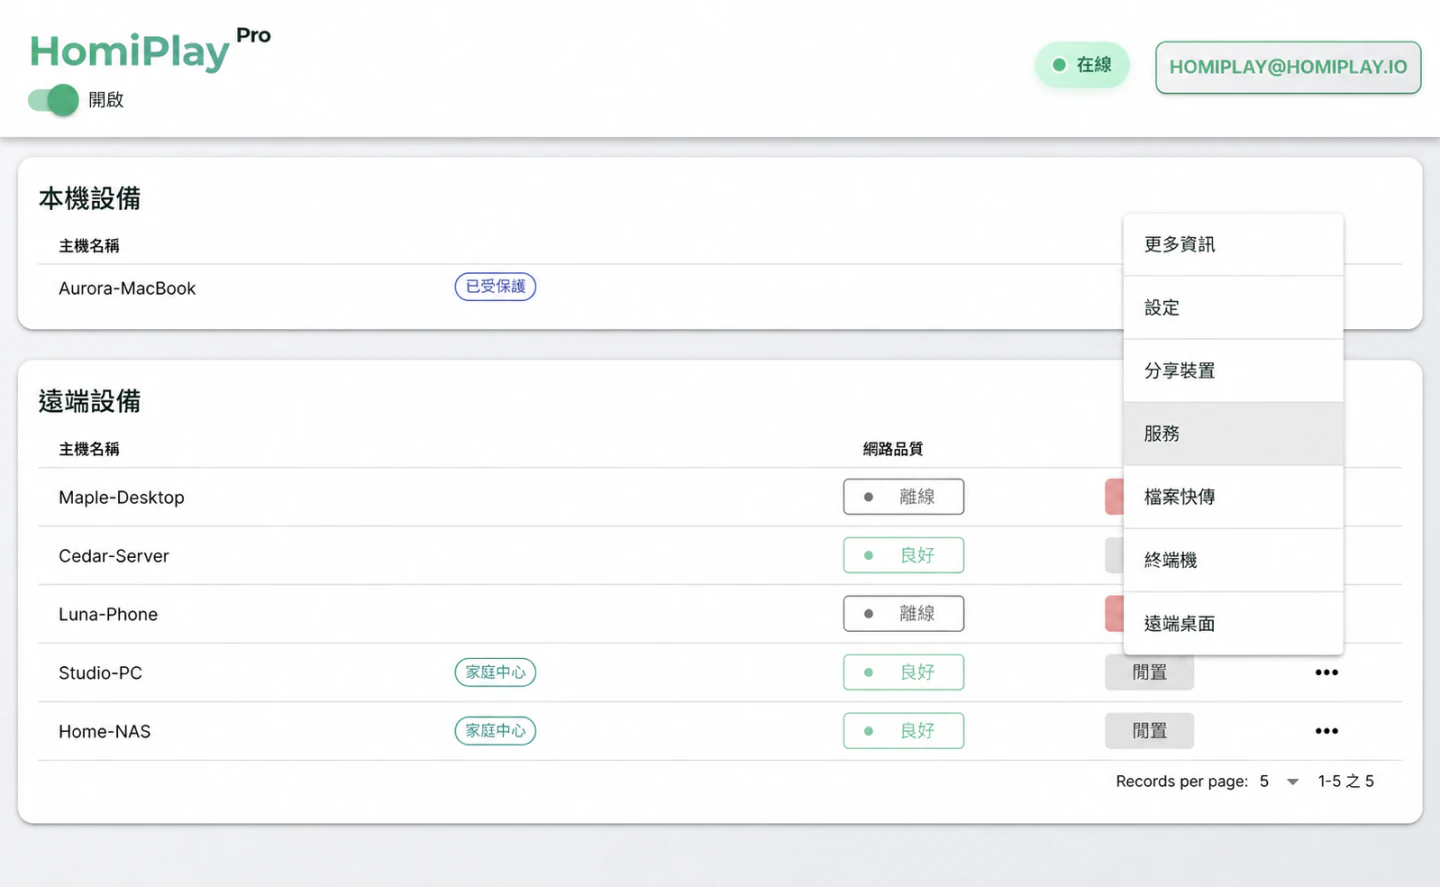Click the 離線 status chip for Maple-Desktop

tap(904, 497)
